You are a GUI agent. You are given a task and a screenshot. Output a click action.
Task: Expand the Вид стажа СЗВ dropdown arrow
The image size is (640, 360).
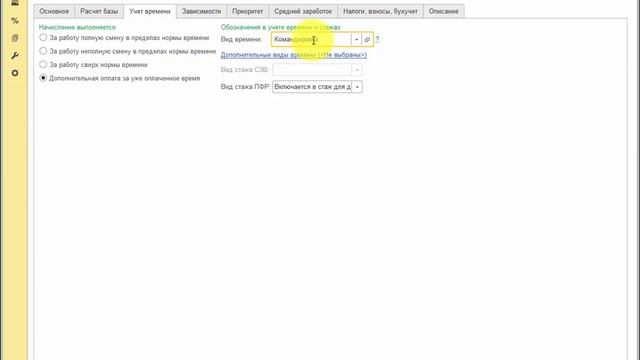[x=357, y=70]
